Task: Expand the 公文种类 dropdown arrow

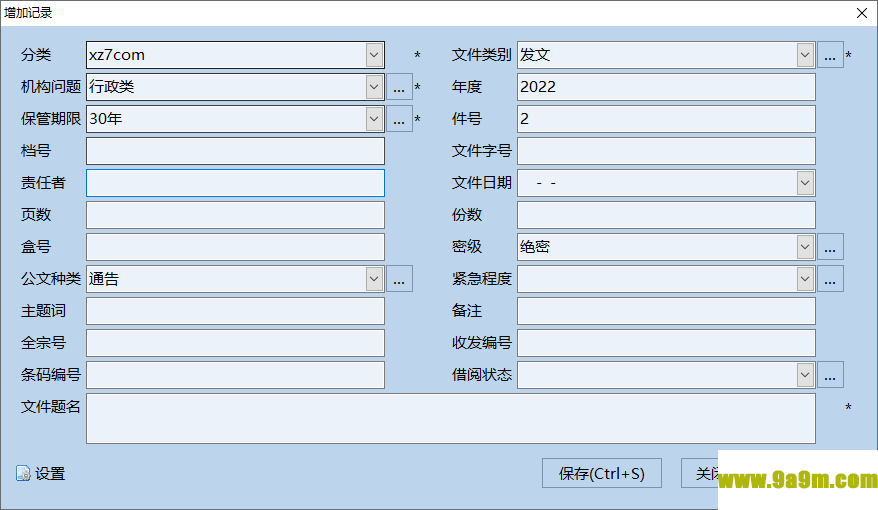Action: [x=374, y=279]
